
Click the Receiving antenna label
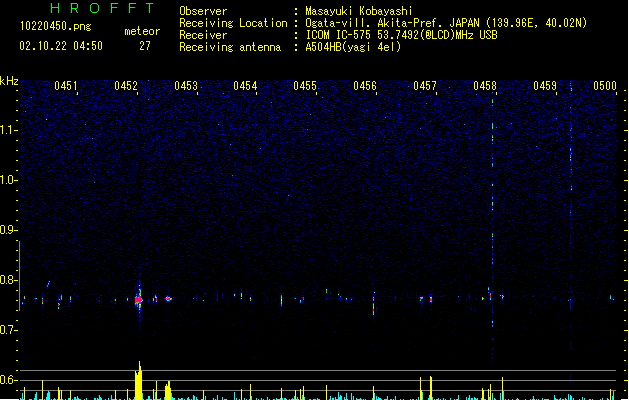[230, 47]
